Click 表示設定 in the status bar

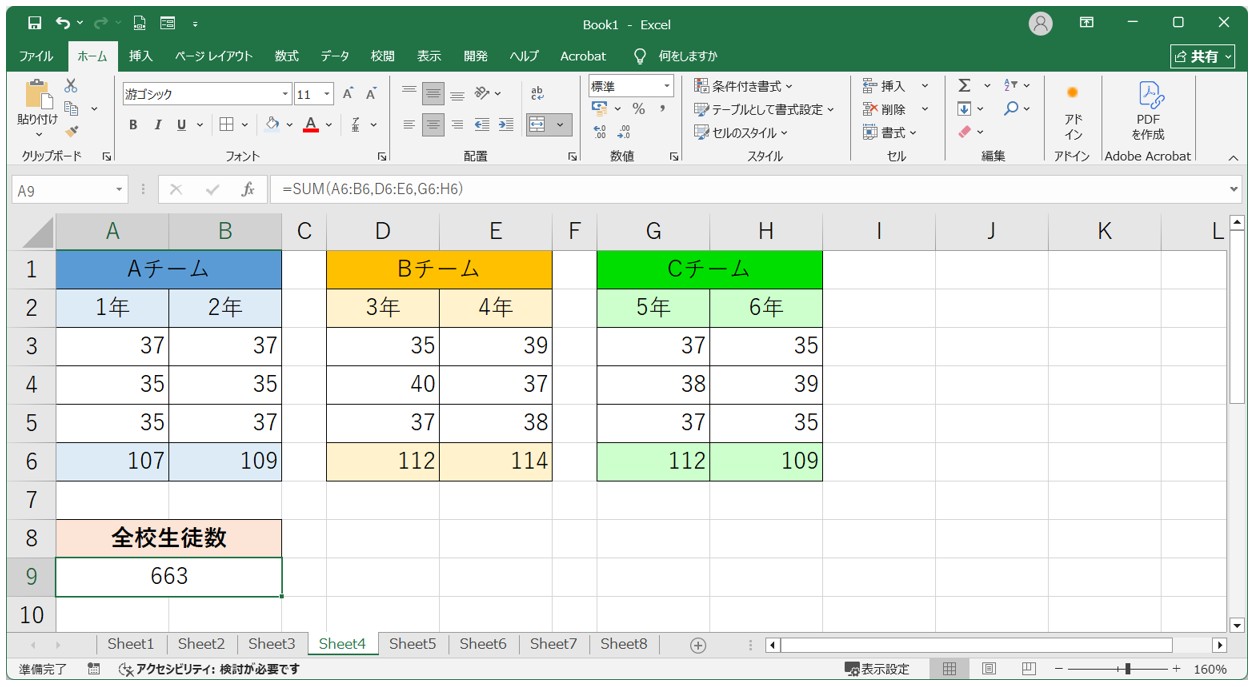pyautogui.click(x=877, y=669)
